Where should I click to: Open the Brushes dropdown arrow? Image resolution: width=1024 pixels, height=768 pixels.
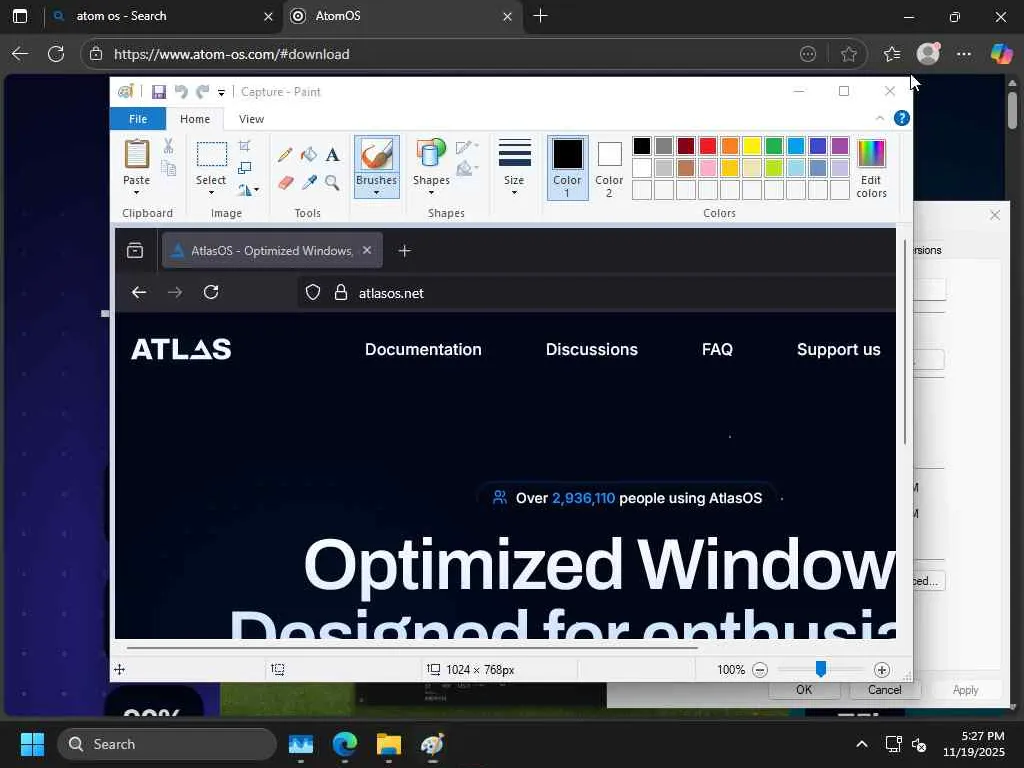pyautogui.click(x=377, y=193)
